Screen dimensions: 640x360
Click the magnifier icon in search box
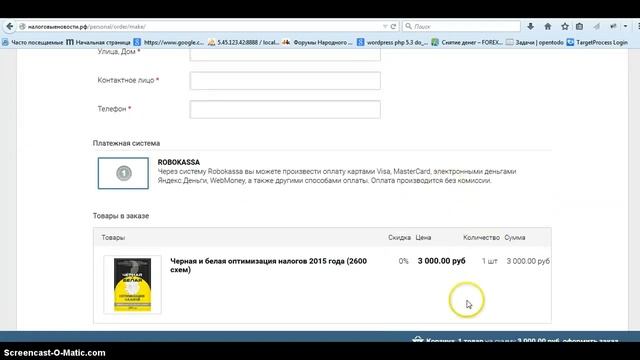coord(408,26)
